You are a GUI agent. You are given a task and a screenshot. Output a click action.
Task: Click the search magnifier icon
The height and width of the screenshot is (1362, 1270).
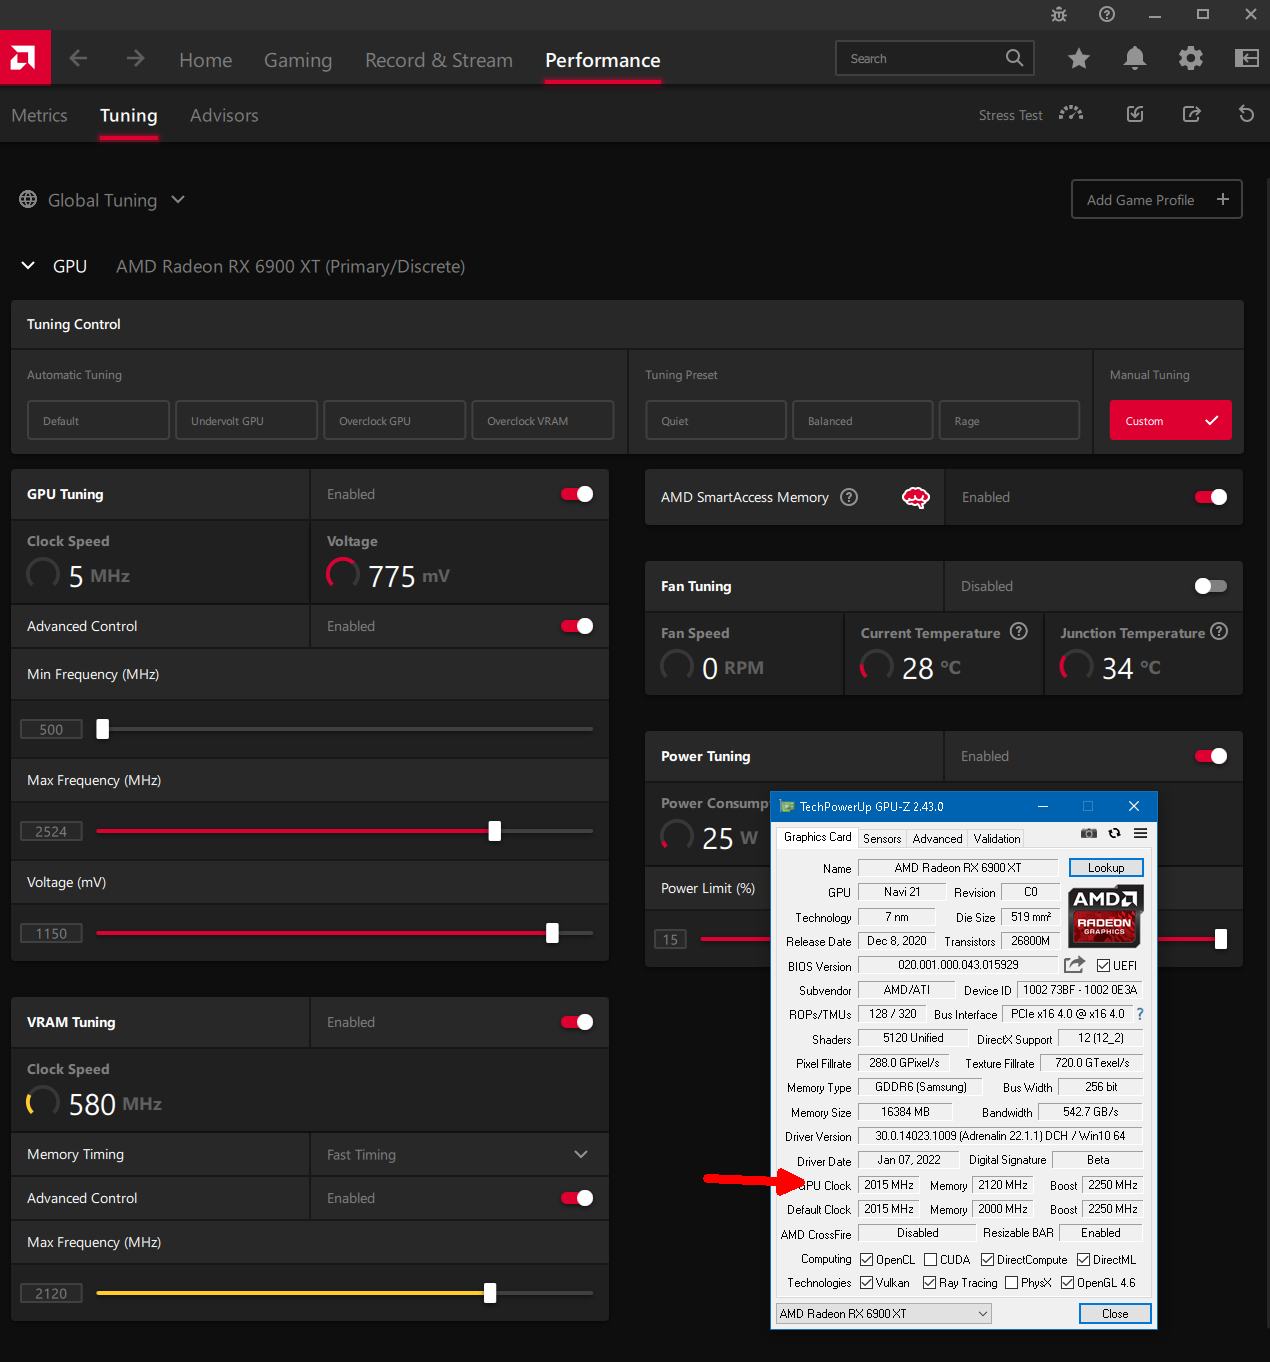1014,58
